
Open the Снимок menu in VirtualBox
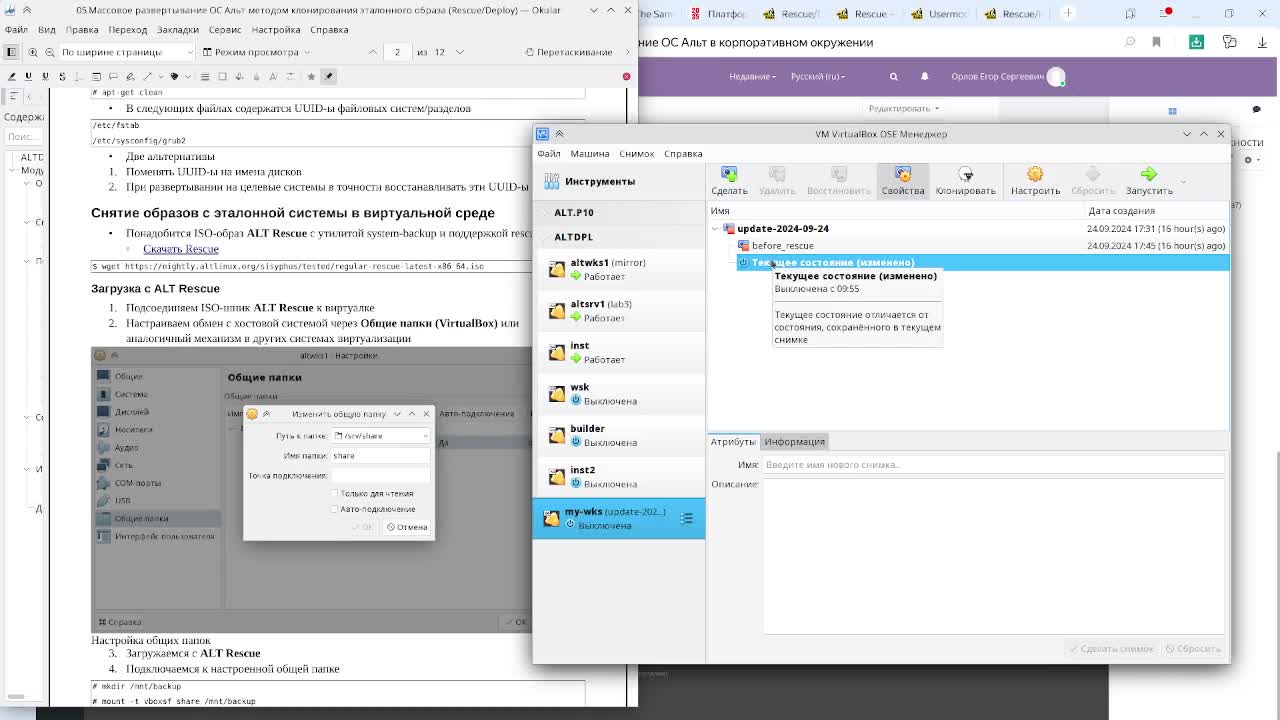pos(636,154)
